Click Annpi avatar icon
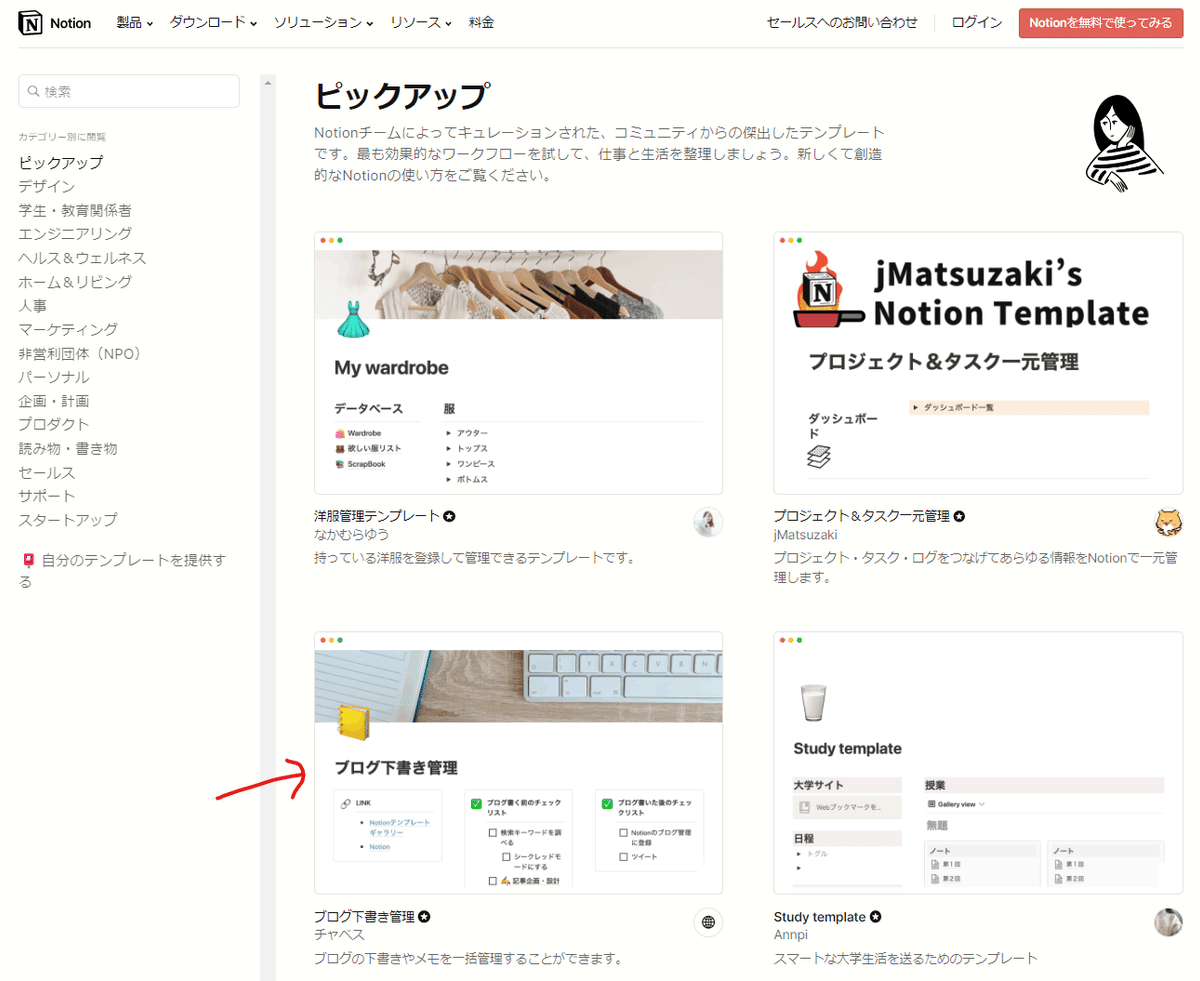 pyautogui.click(x=1168, y=922)
